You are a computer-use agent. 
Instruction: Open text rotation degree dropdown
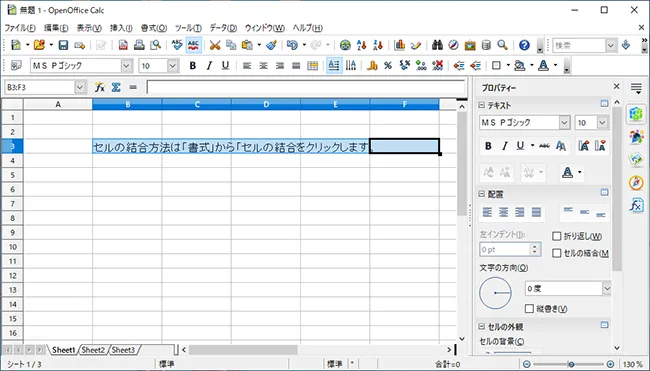tap(606, 288)
